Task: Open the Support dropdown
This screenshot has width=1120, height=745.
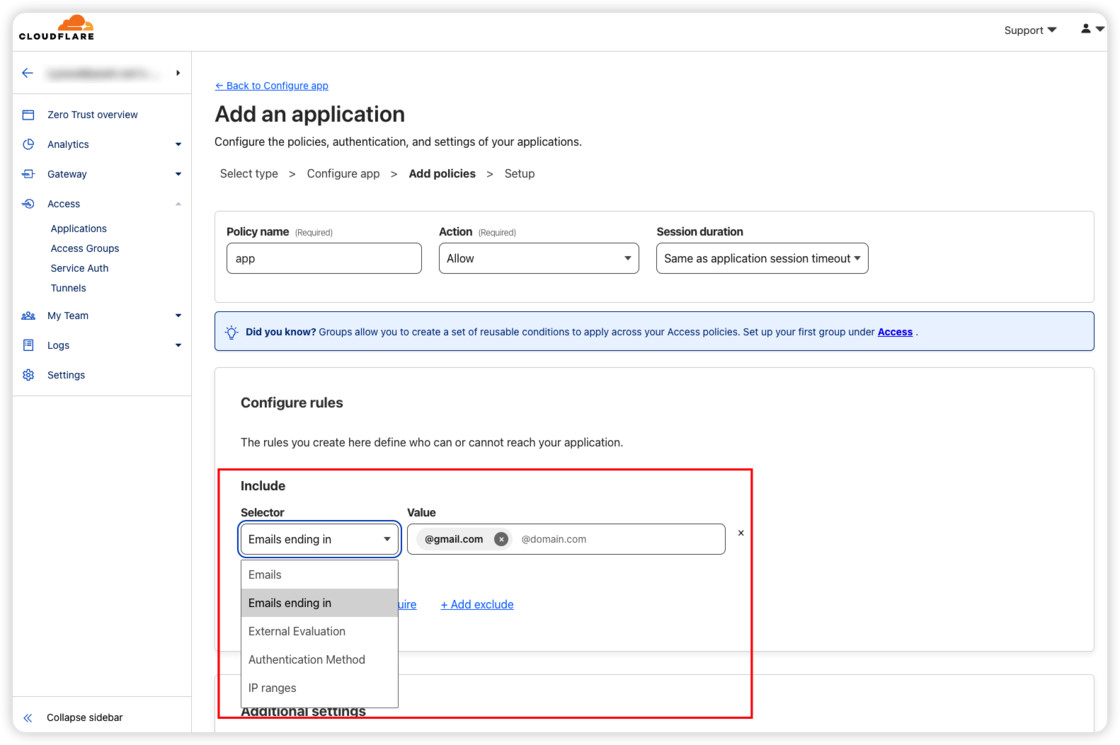Action: point(1030,30)
